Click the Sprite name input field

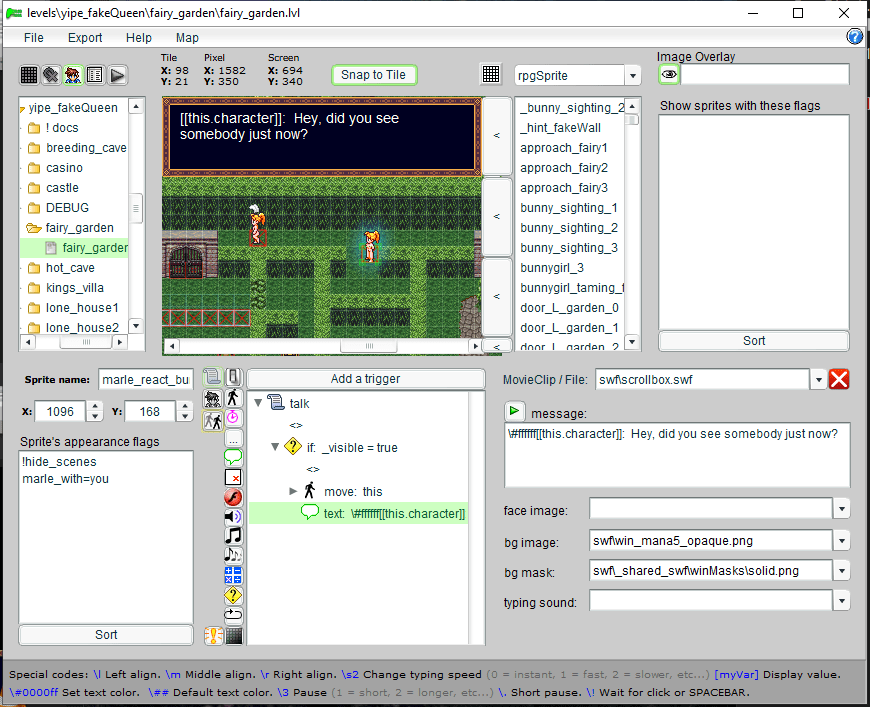[x=145, y=380]
